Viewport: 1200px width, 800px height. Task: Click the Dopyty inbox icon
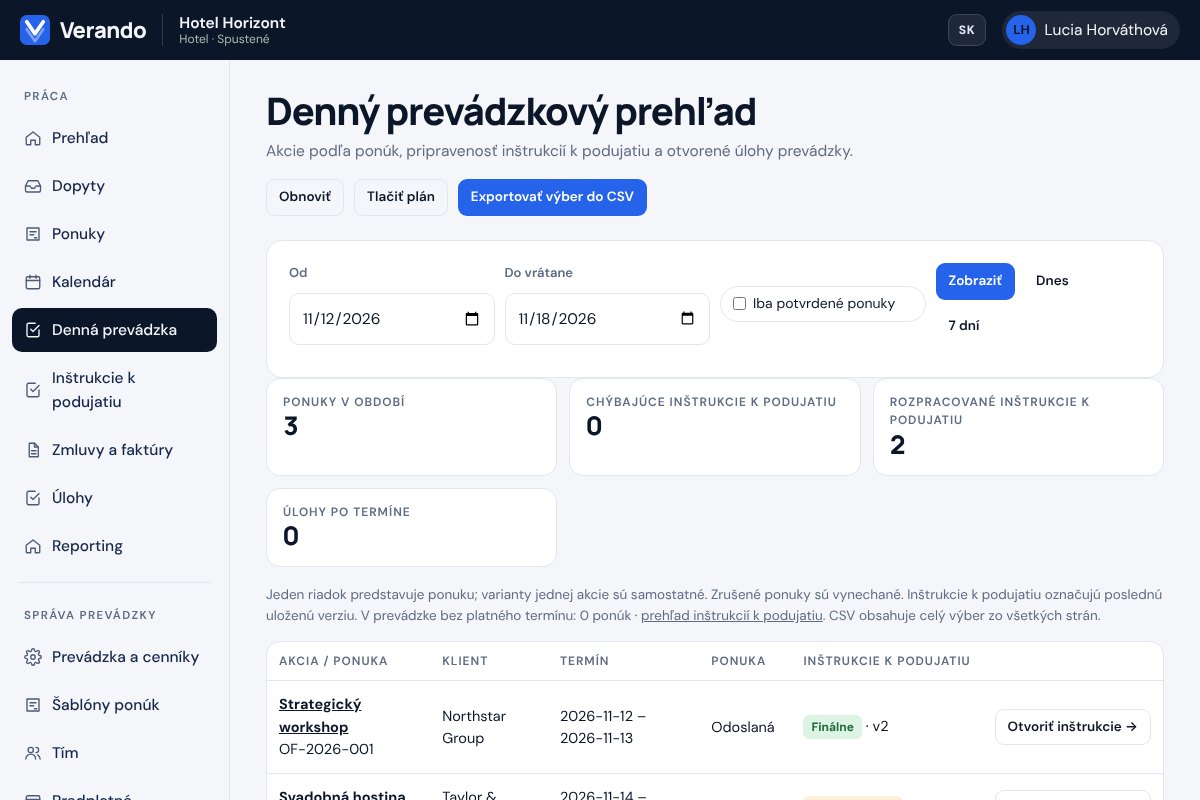click(x=33, y=186)
